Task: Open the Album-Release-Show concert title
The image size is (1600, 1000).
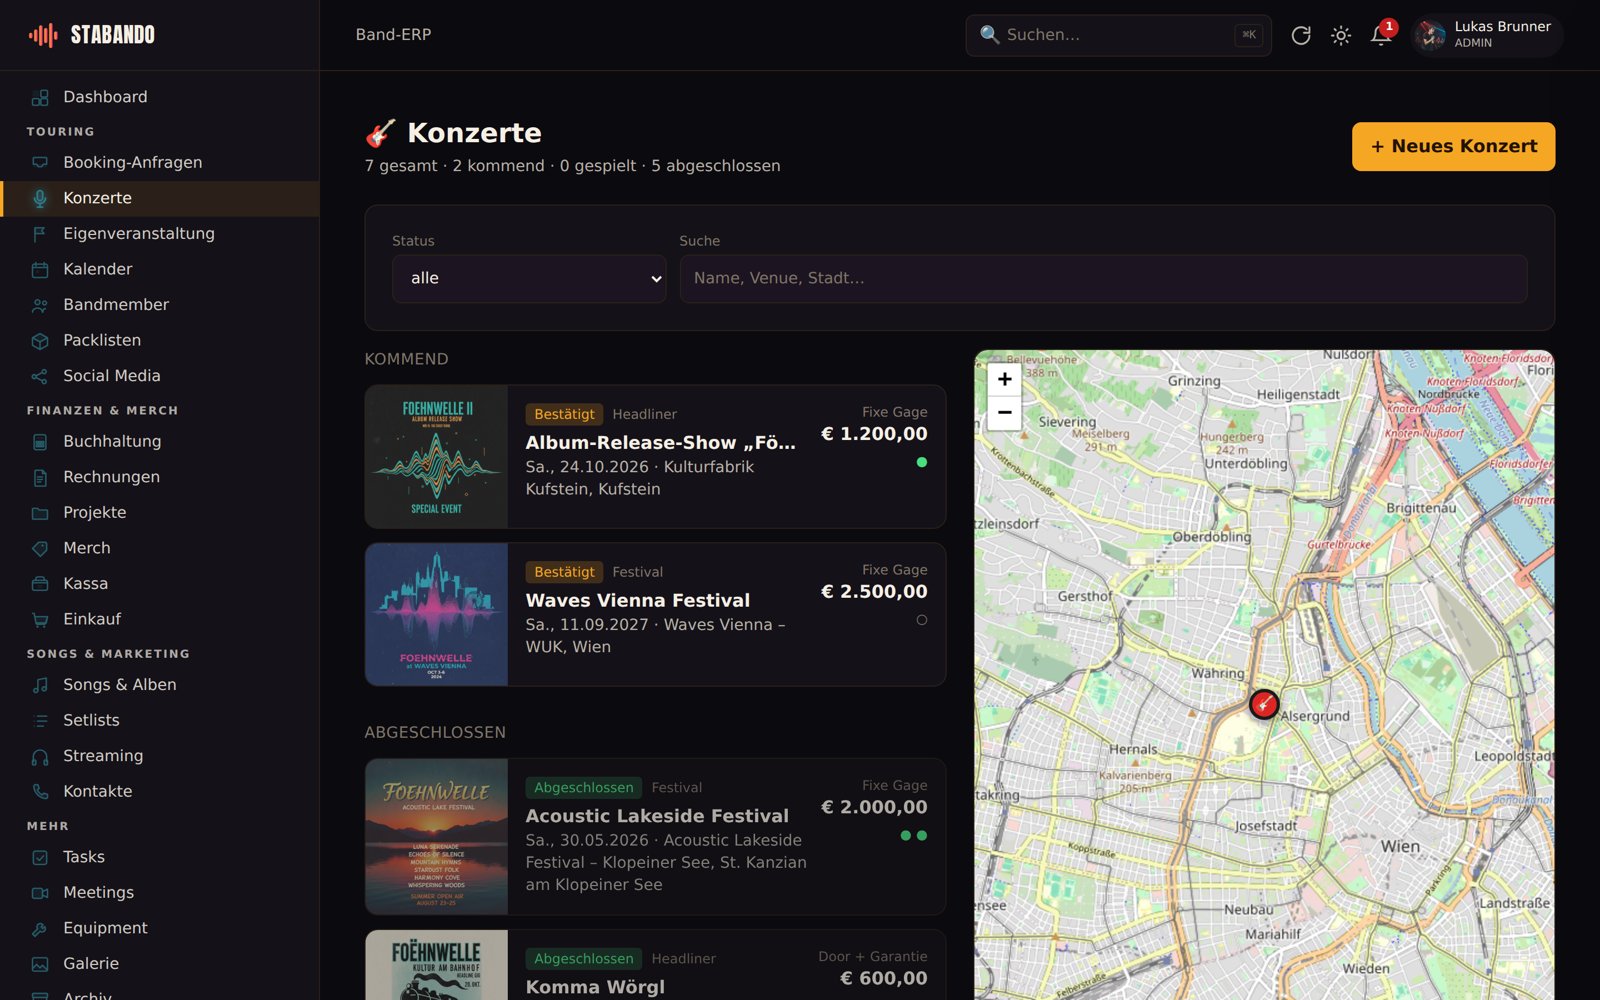Action: pyautogui.click(x=661, y=442)
